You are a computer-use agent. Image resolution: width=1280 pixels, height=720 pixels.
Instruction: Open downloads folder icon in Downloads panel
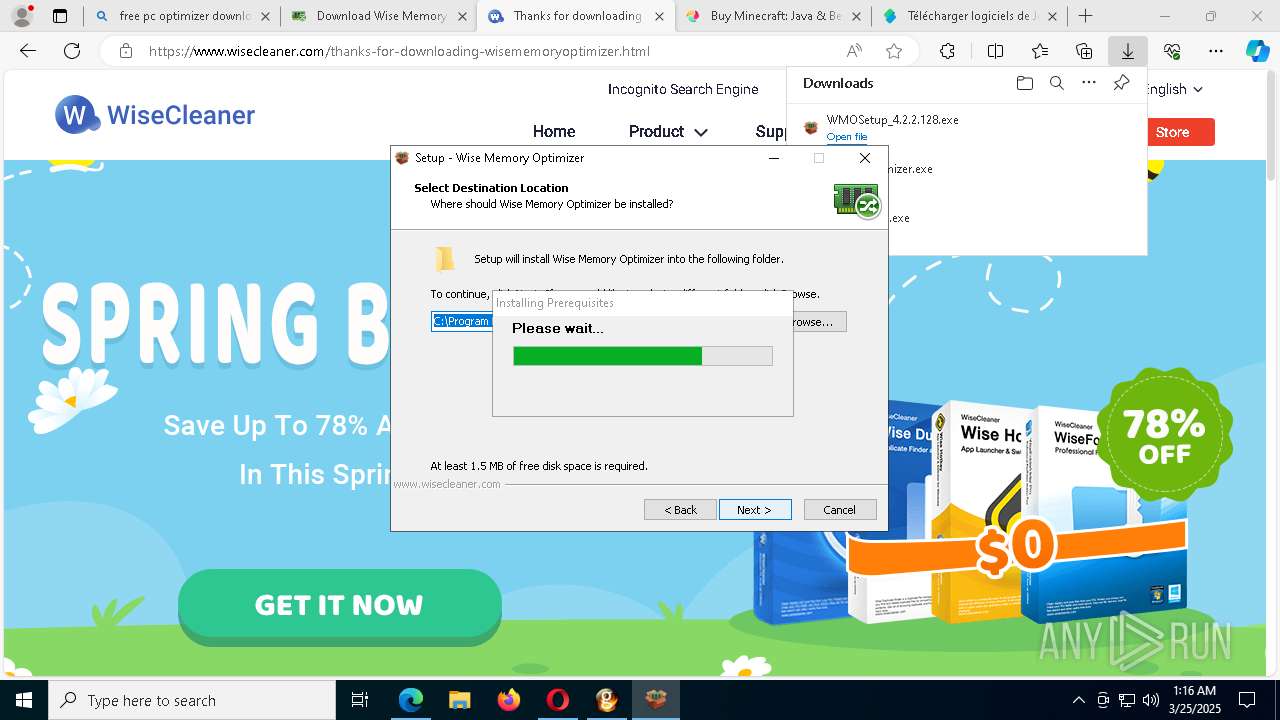coord(1024,83)
